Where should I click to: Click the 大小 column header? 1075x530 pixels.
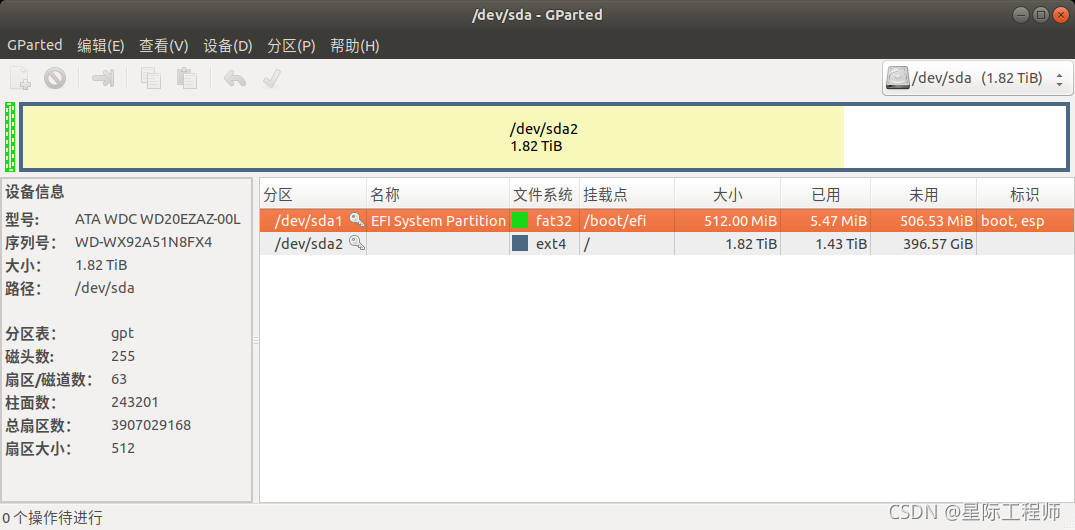click(727, 195)
